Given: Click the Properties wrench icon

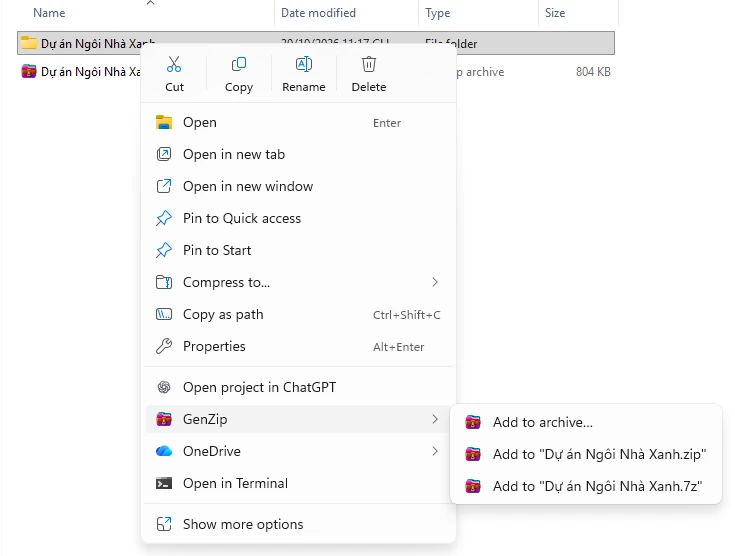Looking at the screenshot, I should click(x=164, y=346).
